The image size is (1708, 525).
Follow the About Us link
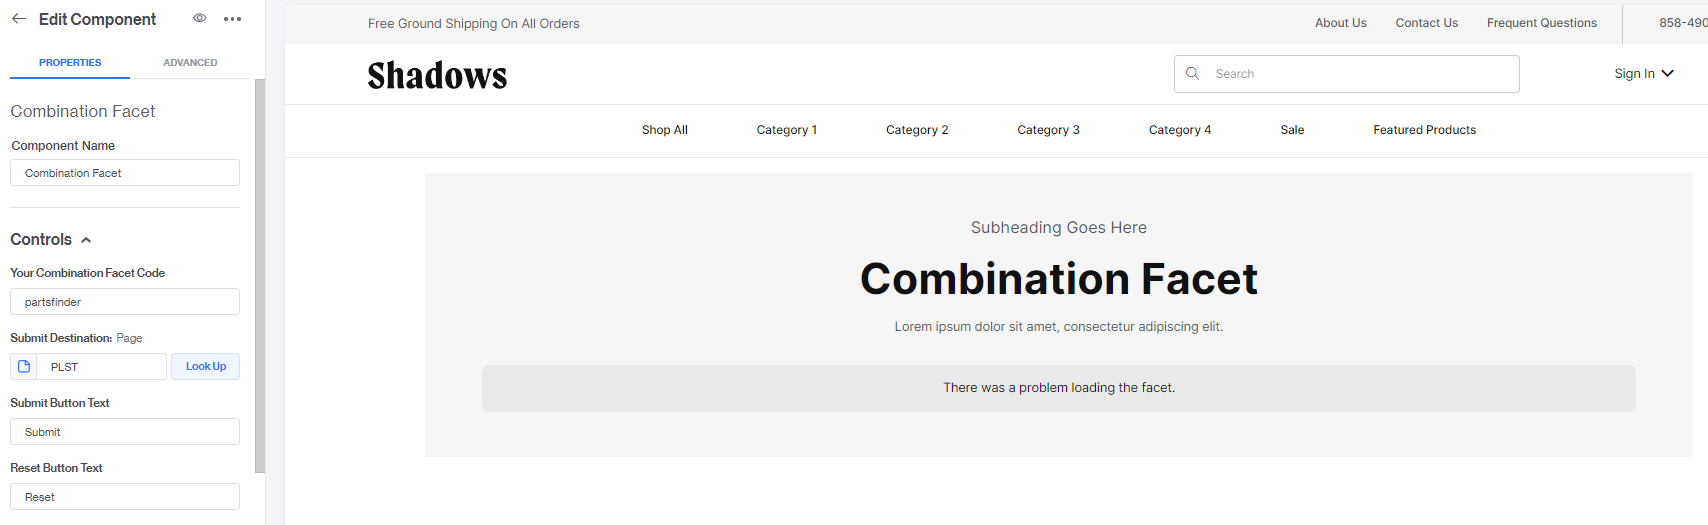1340,23
